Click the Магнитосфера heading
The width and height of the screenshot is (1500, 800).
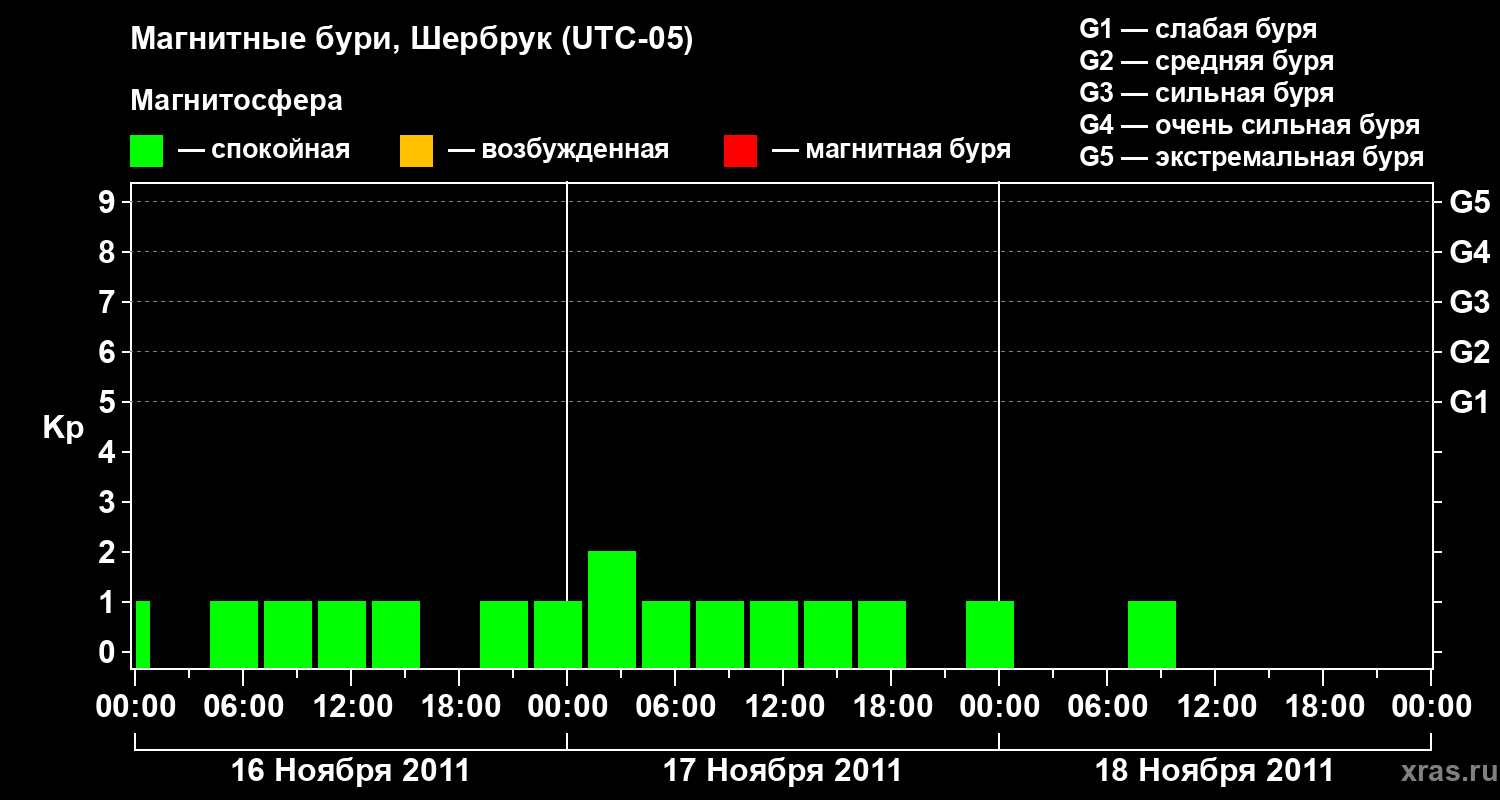(236, 101)
